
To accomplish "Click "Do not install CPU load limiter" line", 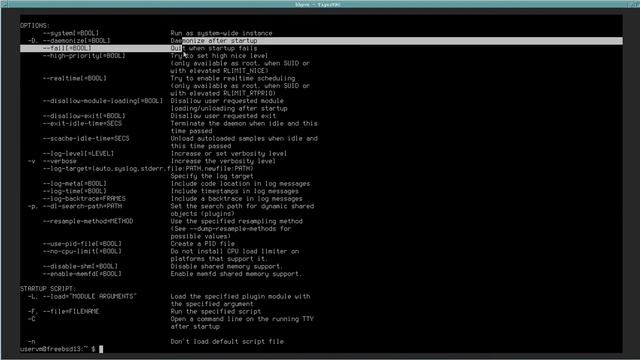I will click(x=234, y=251).
